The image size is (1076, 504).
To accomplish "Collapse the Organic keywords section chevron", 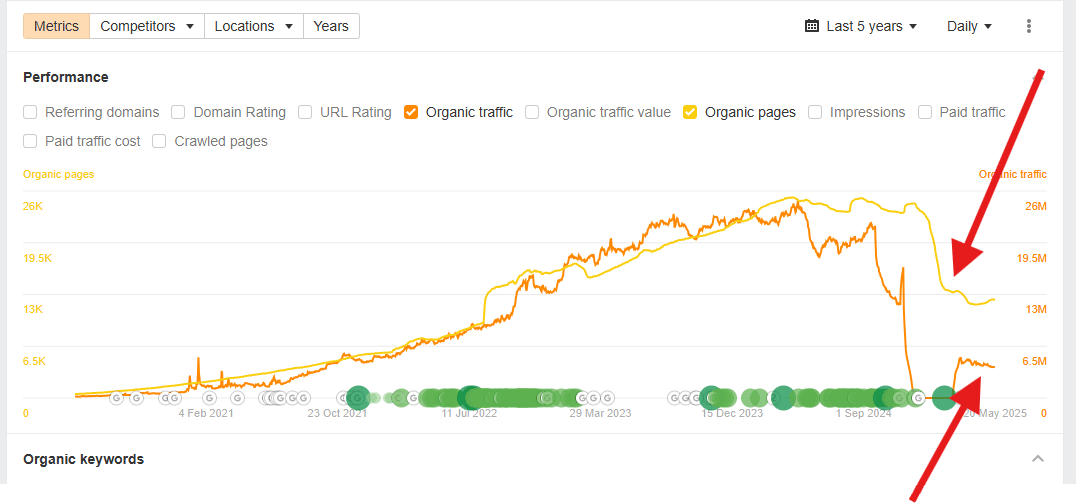I will point(1038,459).
